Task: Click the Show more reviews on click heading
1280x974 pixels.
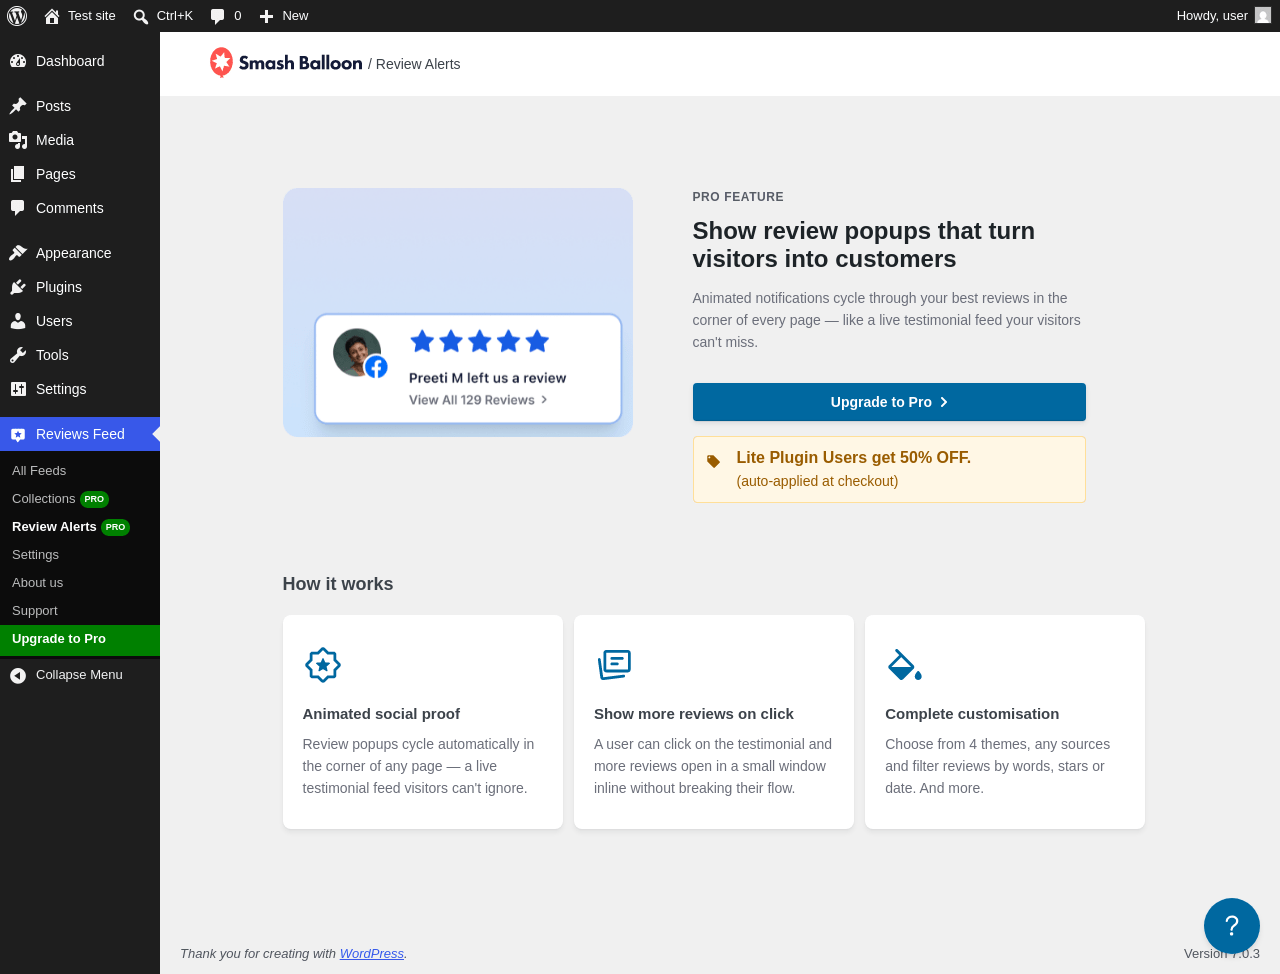Action: [x=694, y=714]
